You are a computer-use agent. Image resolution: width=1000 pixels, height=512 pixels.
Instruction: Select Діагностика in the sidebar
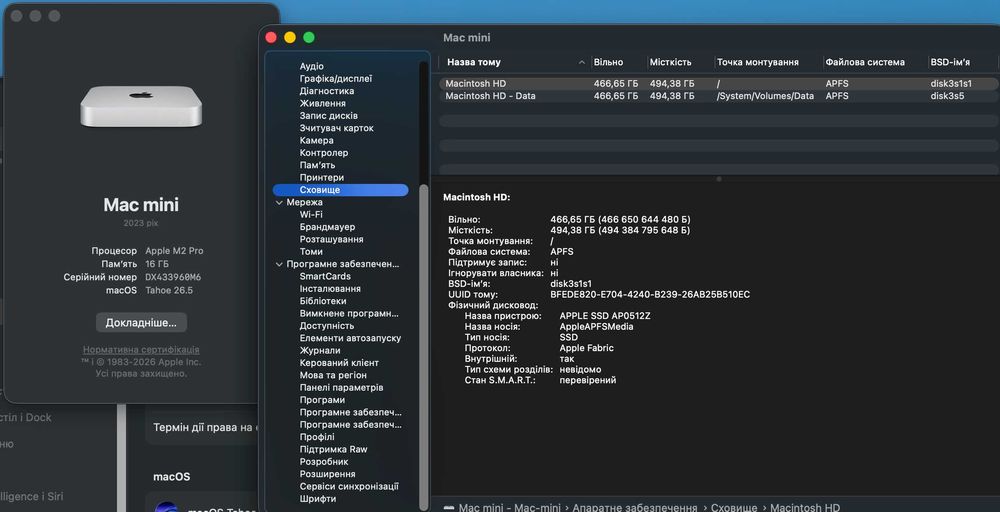tap(327, 91)
